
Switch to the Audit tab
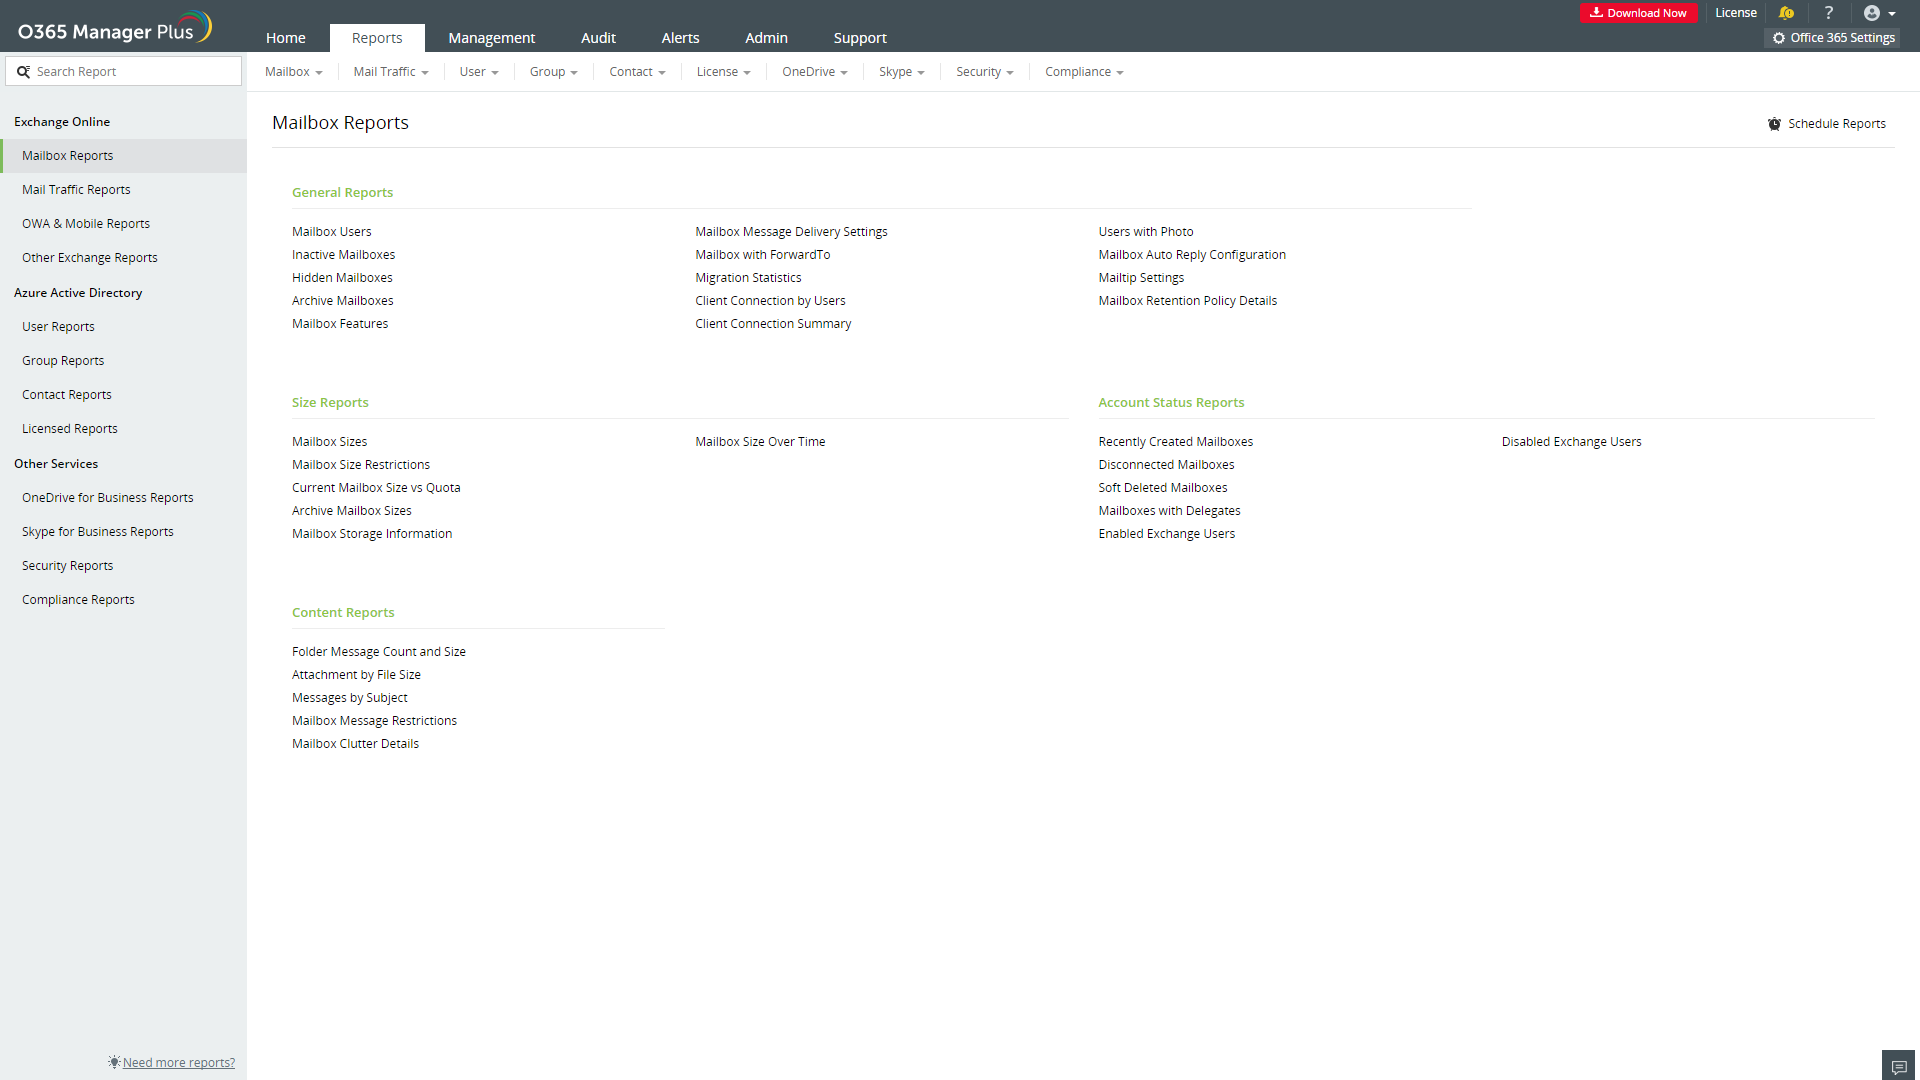coord(598,38)
